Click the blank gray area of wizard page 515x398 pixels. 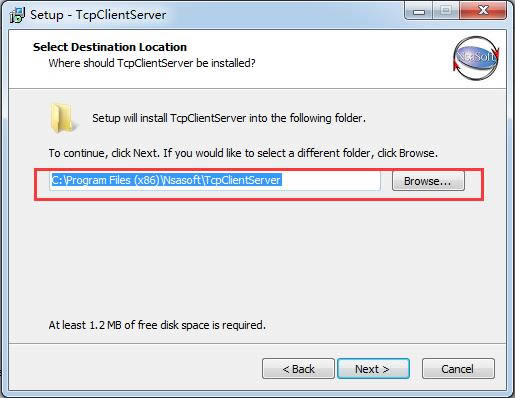point(257,260)
